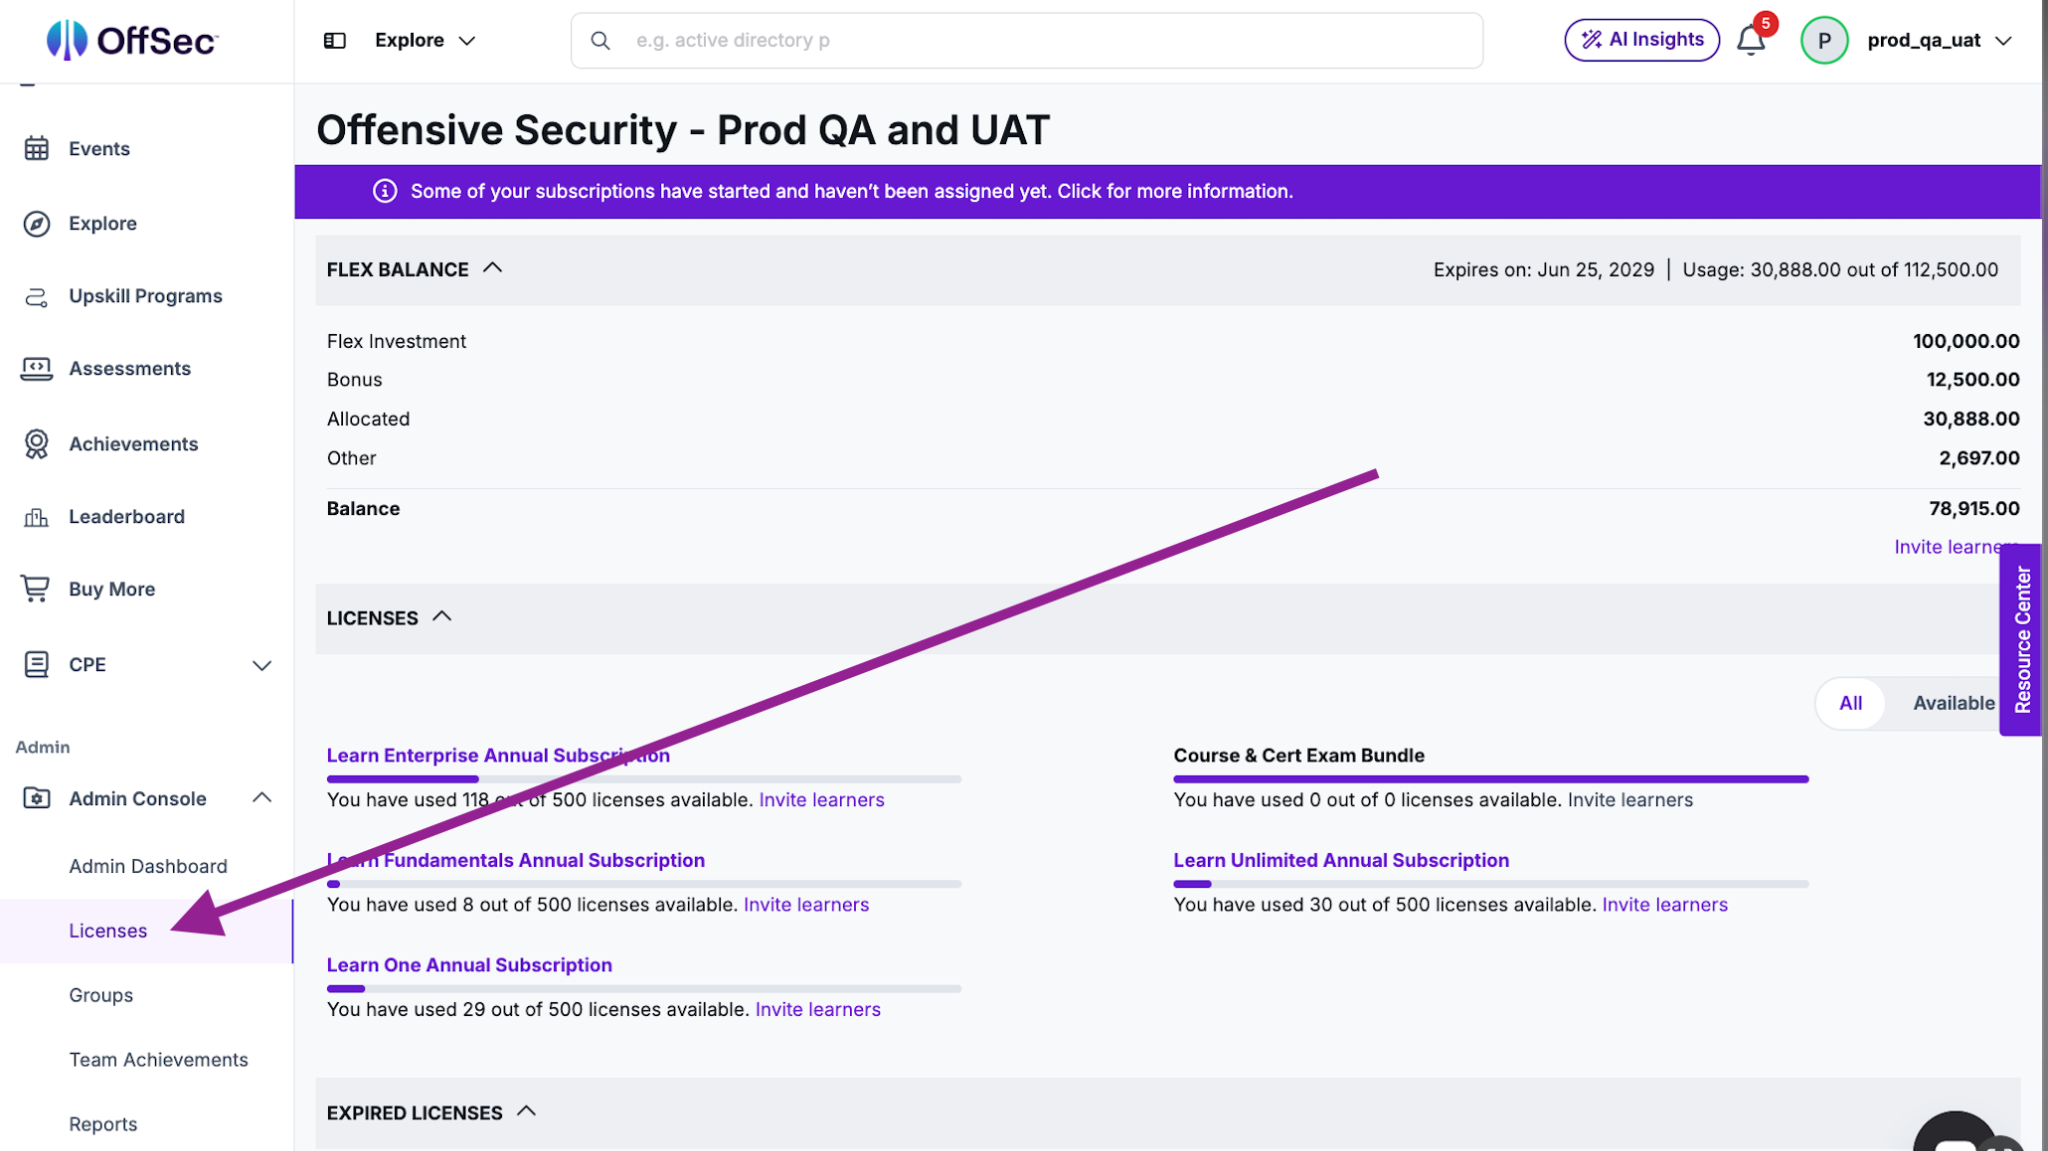Click the Leaderboard chart icon

click(36, 516)
